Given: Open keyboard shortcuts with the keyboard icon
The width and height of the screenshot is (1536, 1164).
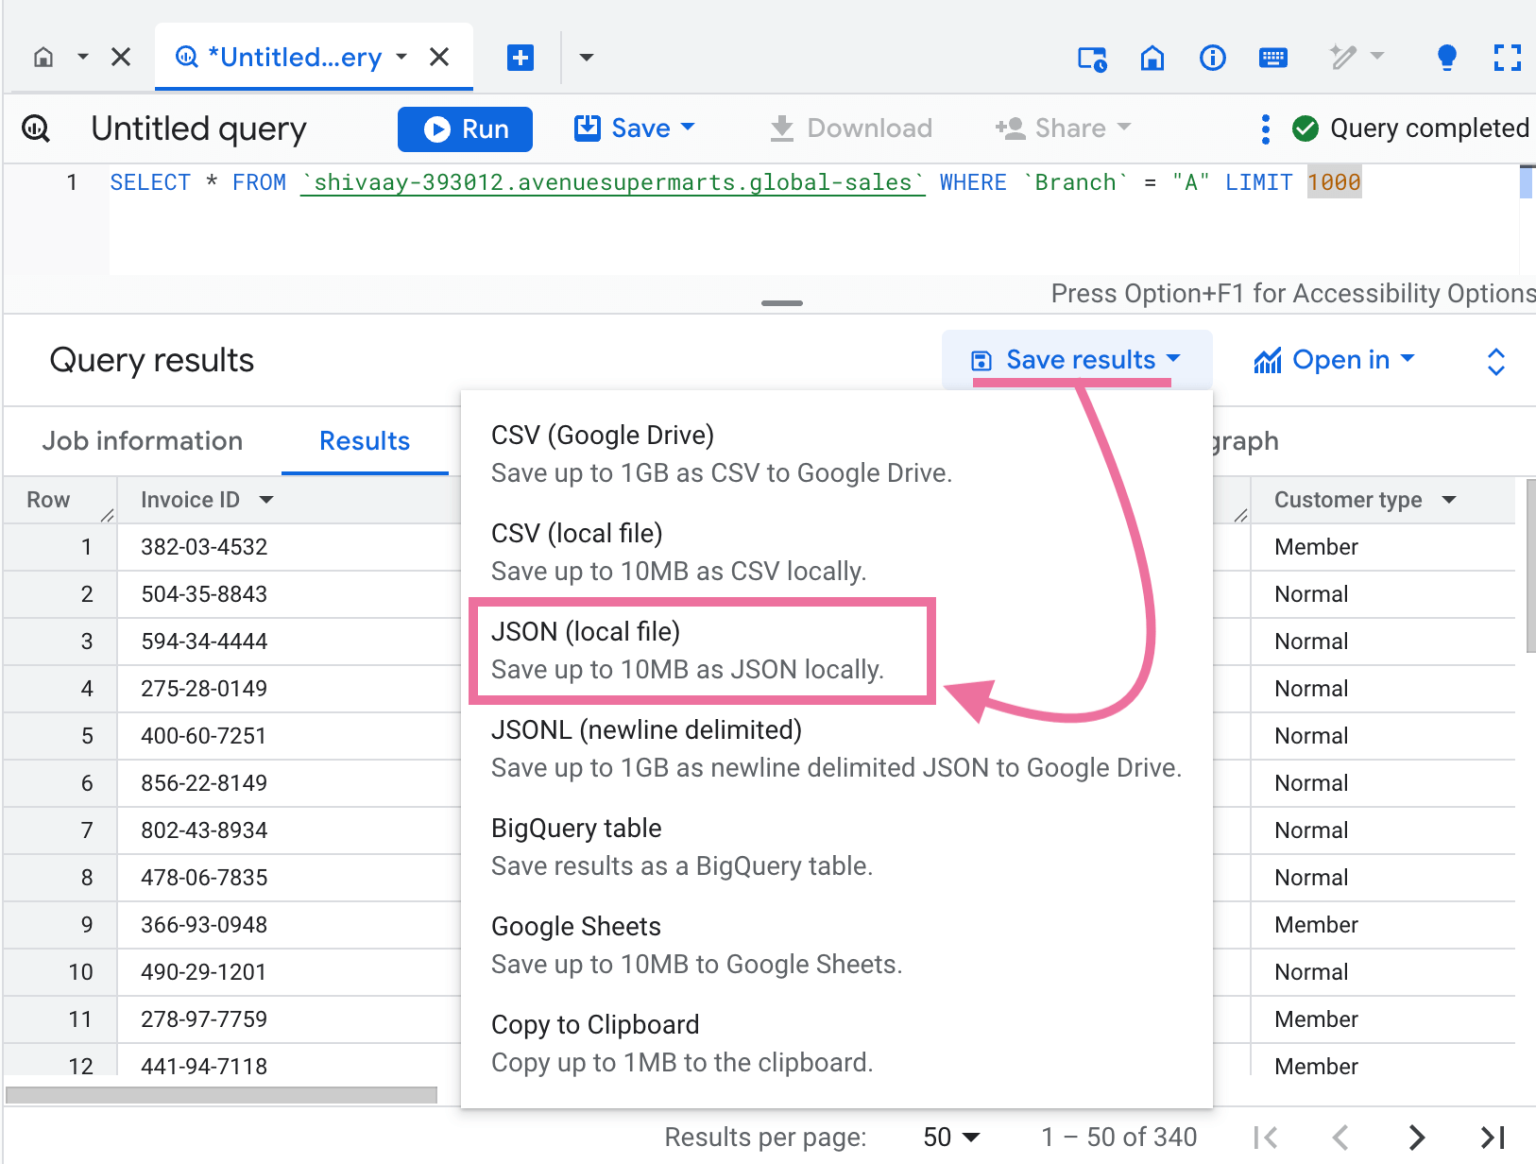Looking at the screenshot, I should tap(1273, 58).
